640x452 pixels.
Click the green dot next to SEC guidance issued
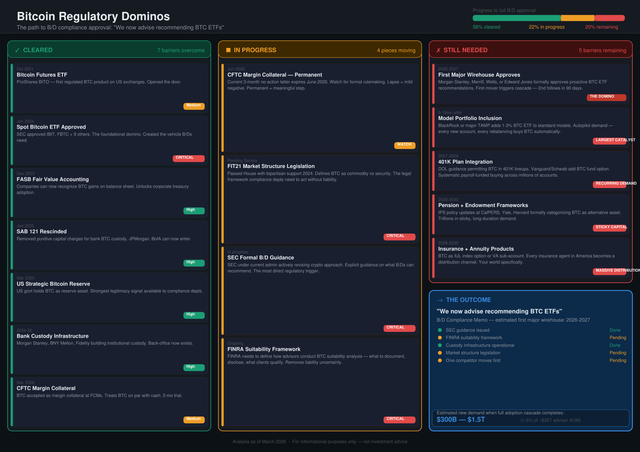[x=440, y=330]
